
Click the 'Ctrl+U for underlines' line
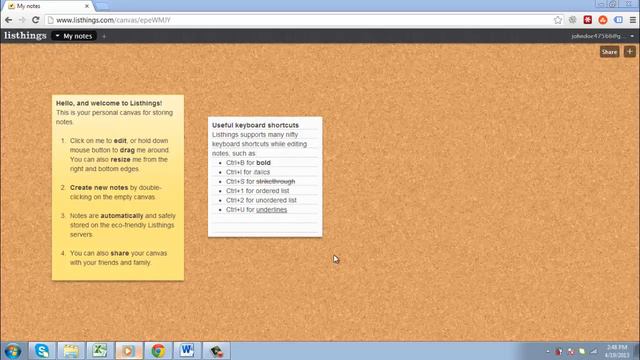click(256, 209)
